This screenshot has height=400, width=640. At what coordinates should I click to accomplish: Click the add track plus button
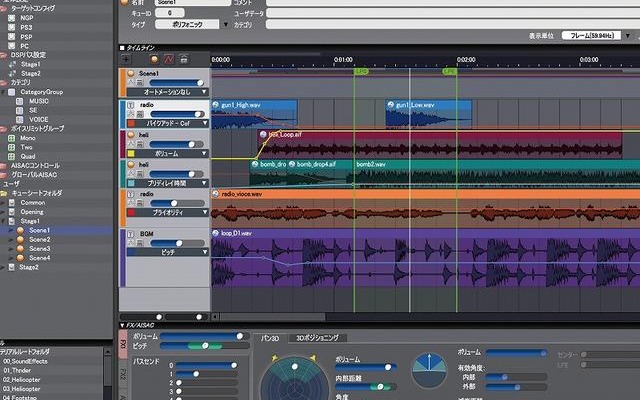(x=126, y=59)
